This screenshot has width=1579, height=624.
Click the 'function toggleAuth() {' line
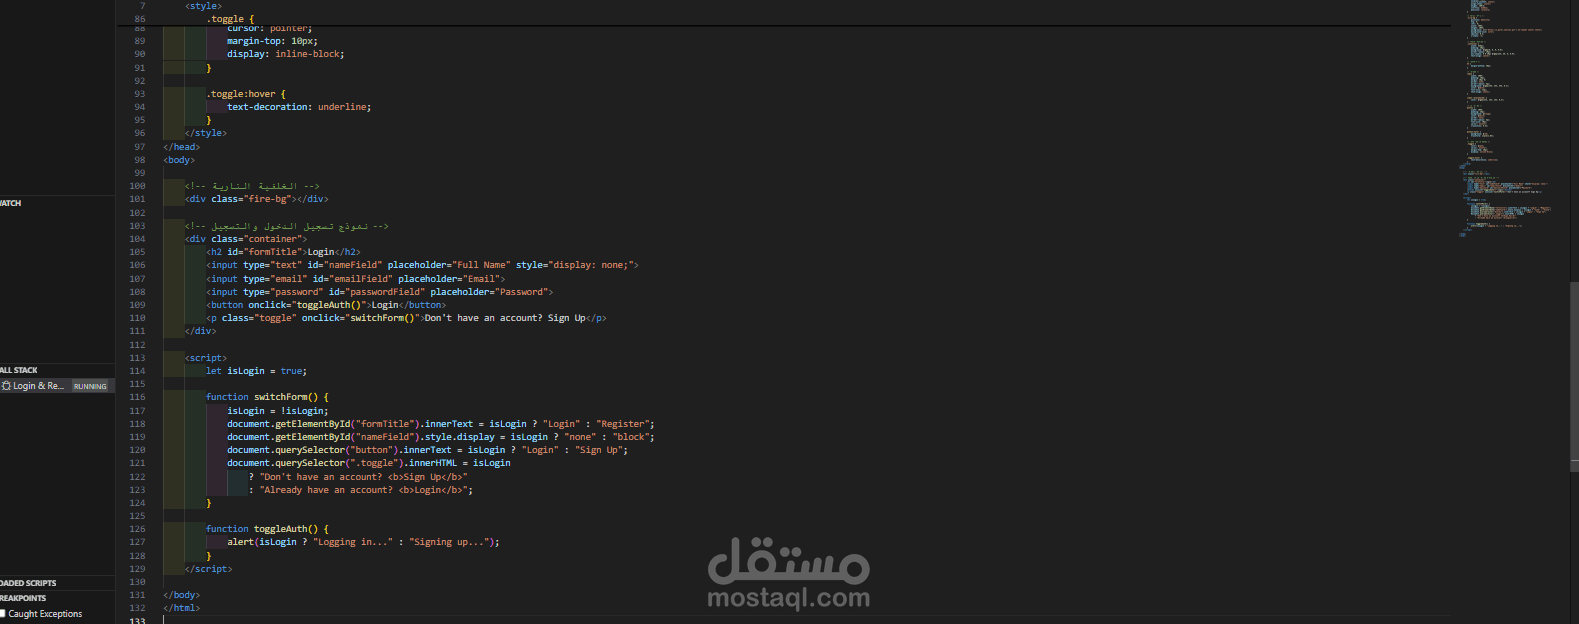(x=267, y=529)
